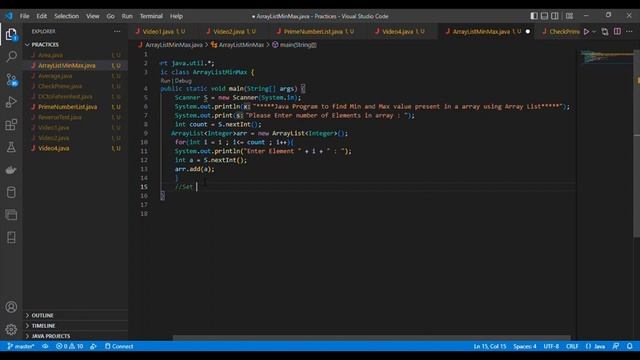Click the master branch indicator

[x=20, y=346]
